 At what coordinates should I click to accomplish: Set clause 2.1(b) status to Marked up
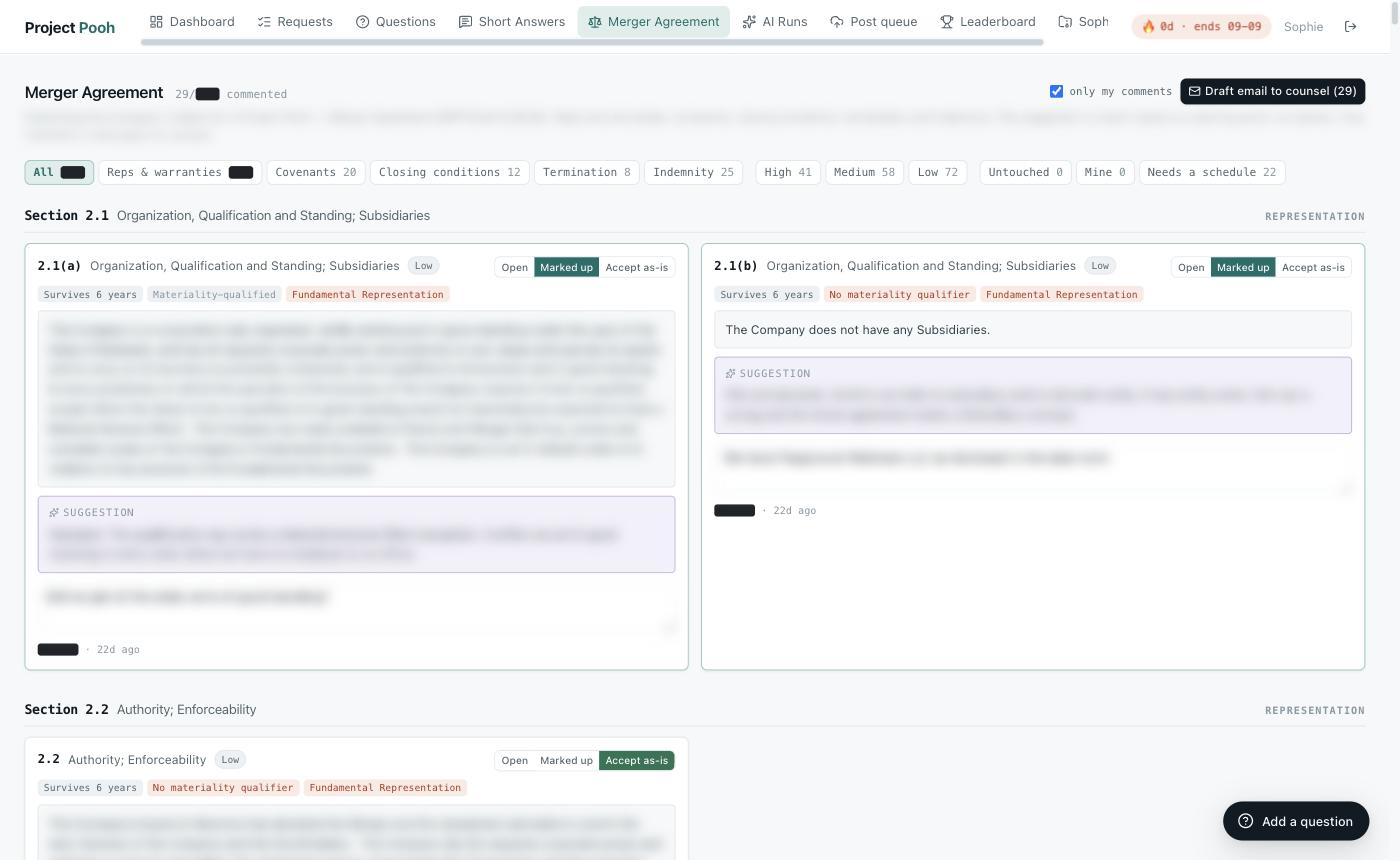[x=1243, y=267]
